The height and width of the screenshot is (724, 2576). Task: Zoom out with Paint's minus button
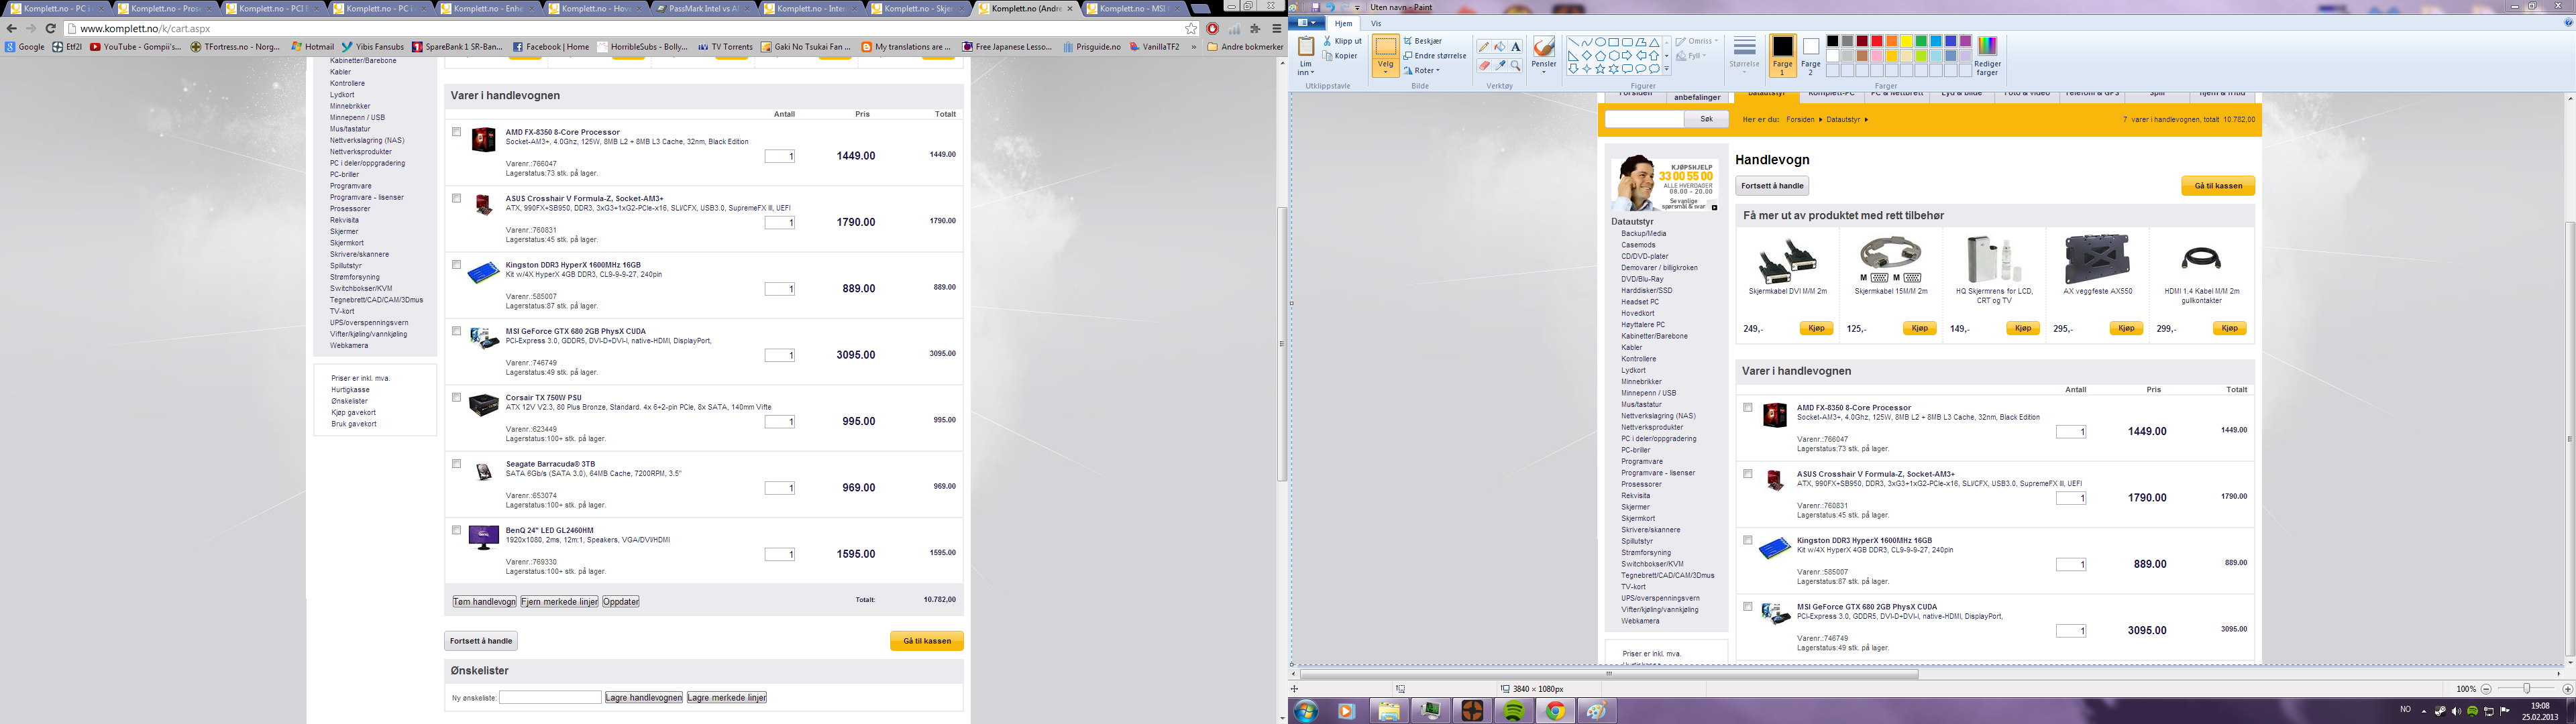(2486, 689)
